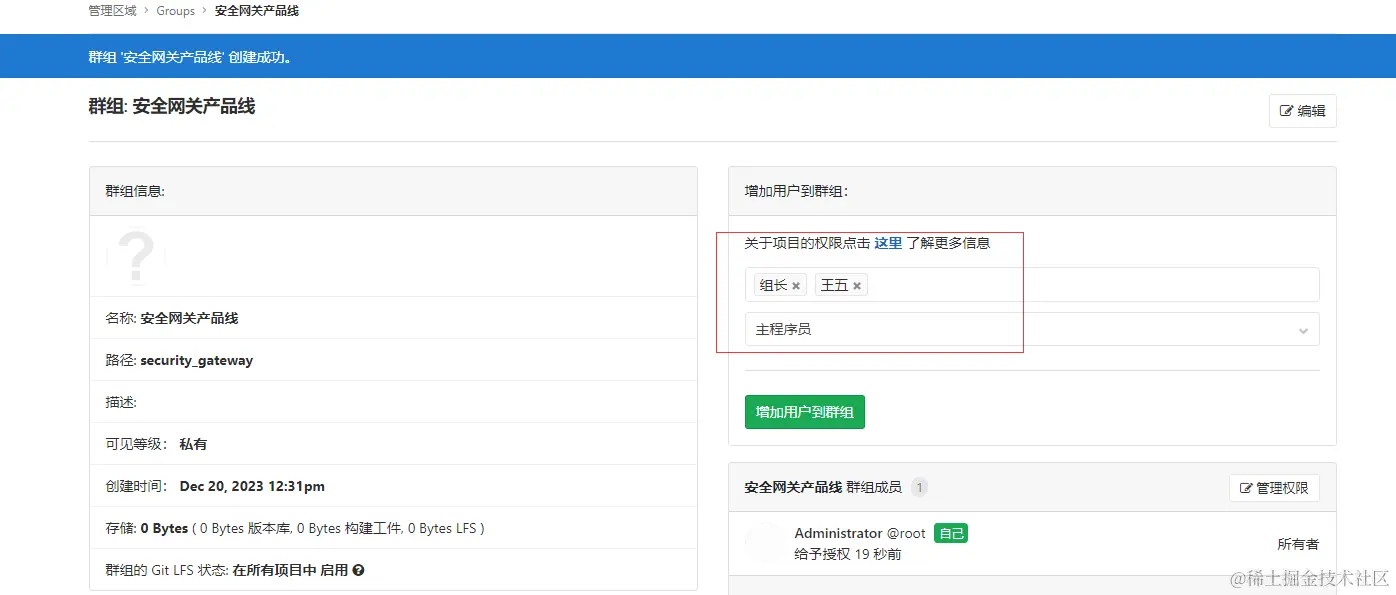Click the 自己 badge beside Administrator
Screen dimensions: 1396x595
click(951, 534)
